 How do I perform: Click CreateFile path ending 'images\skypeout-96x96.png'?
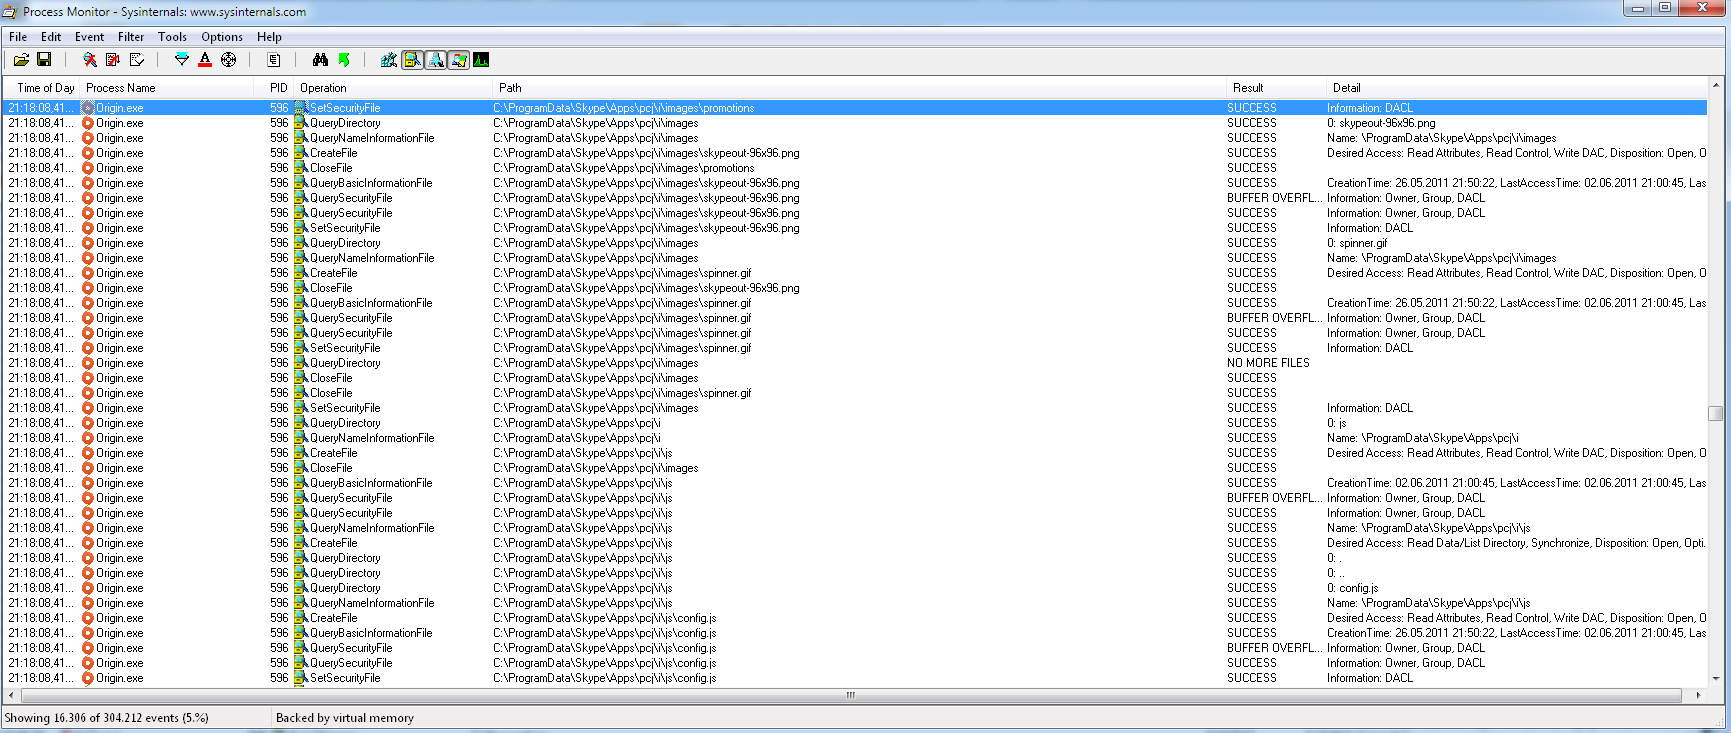pos(646,153)
